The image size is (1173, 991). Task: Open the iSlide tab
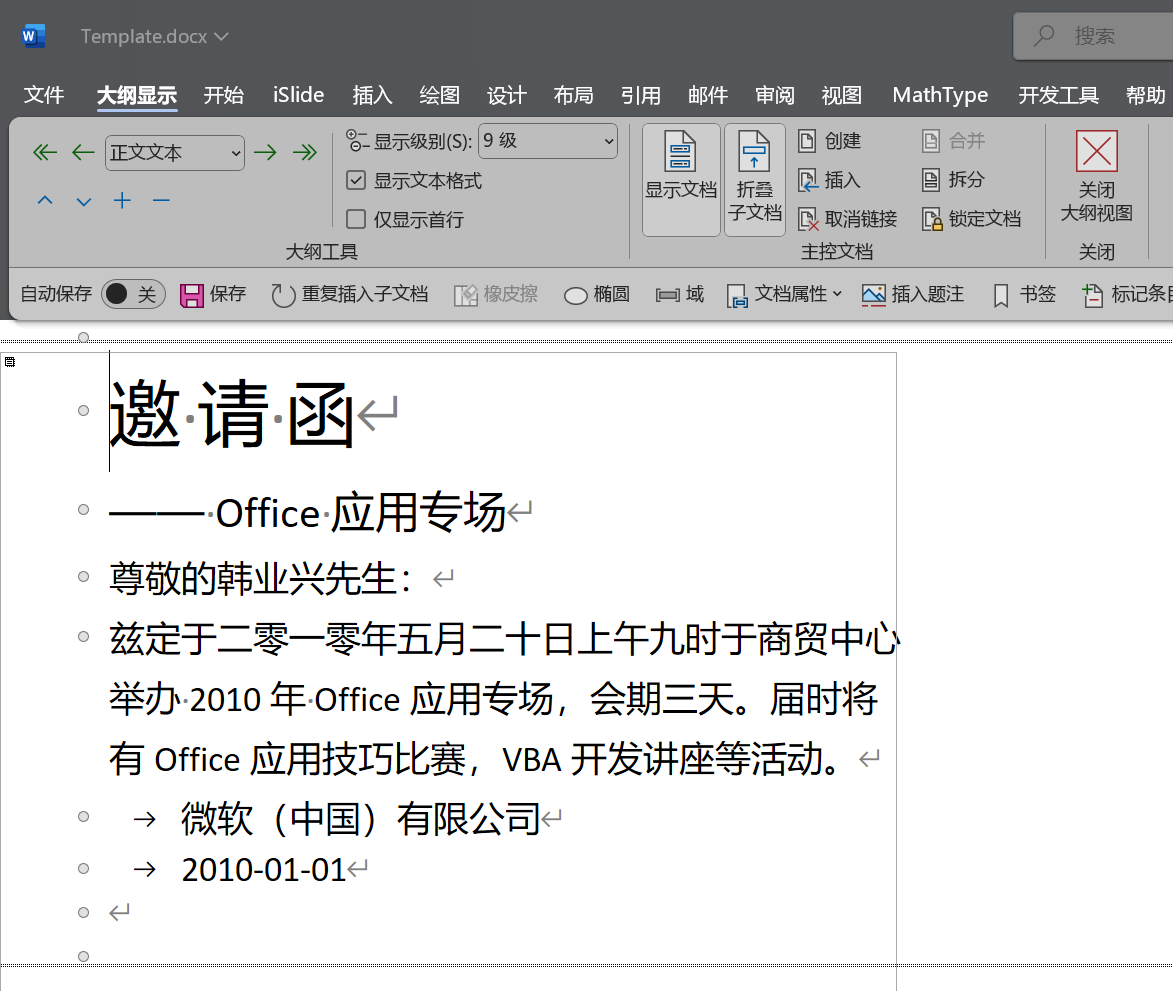pos(298,95)
